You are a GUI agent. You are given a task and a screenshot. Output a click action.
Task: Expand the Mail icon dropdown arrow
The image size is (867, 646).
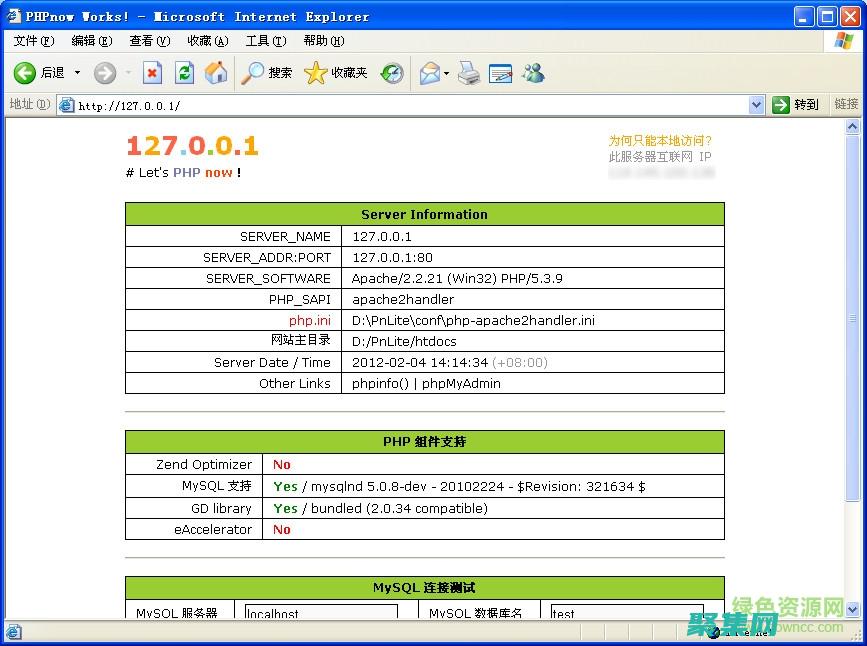pos(446,72)
